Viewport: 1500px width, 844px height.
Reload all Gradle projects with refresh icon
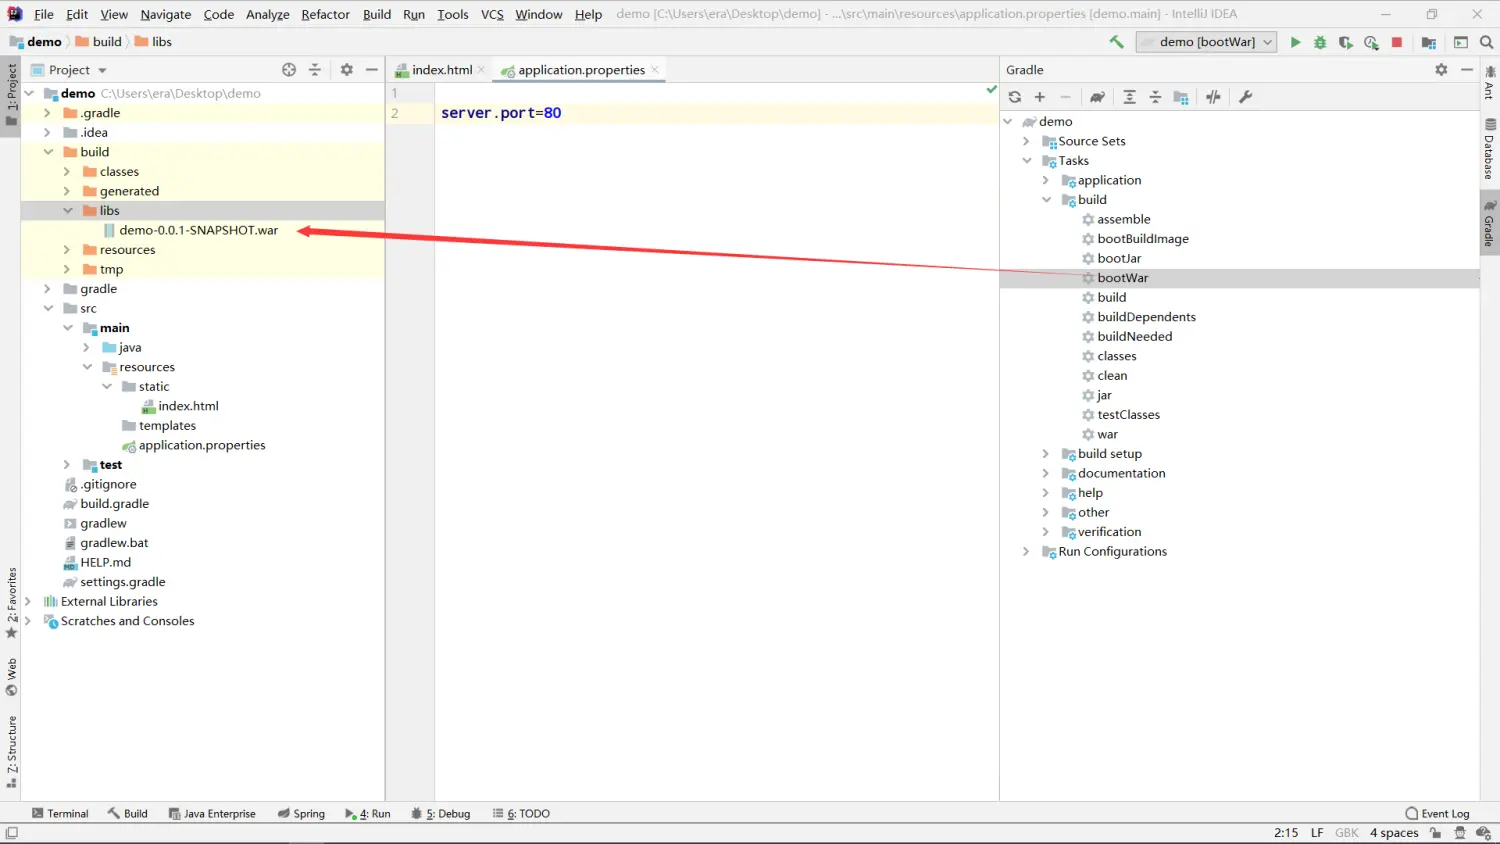tap(1015, 97)
